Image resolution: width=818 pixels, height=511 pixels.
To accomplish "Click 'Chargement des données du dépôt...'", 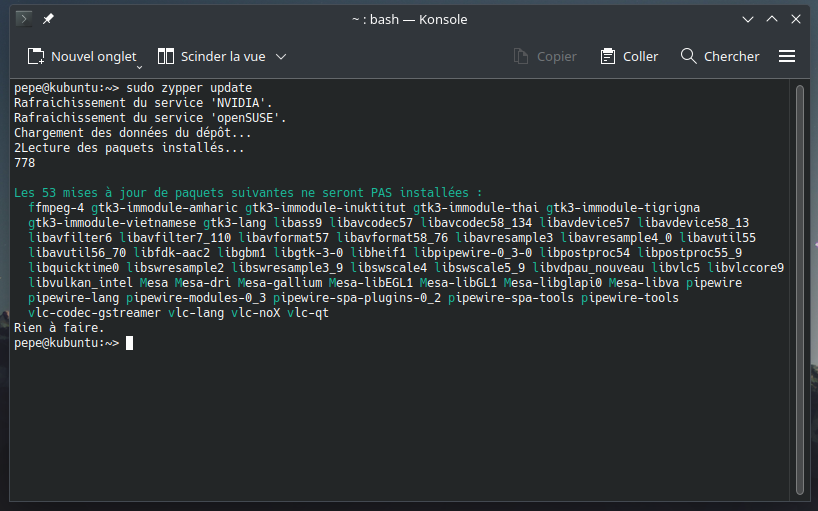I will click(133, 133).
